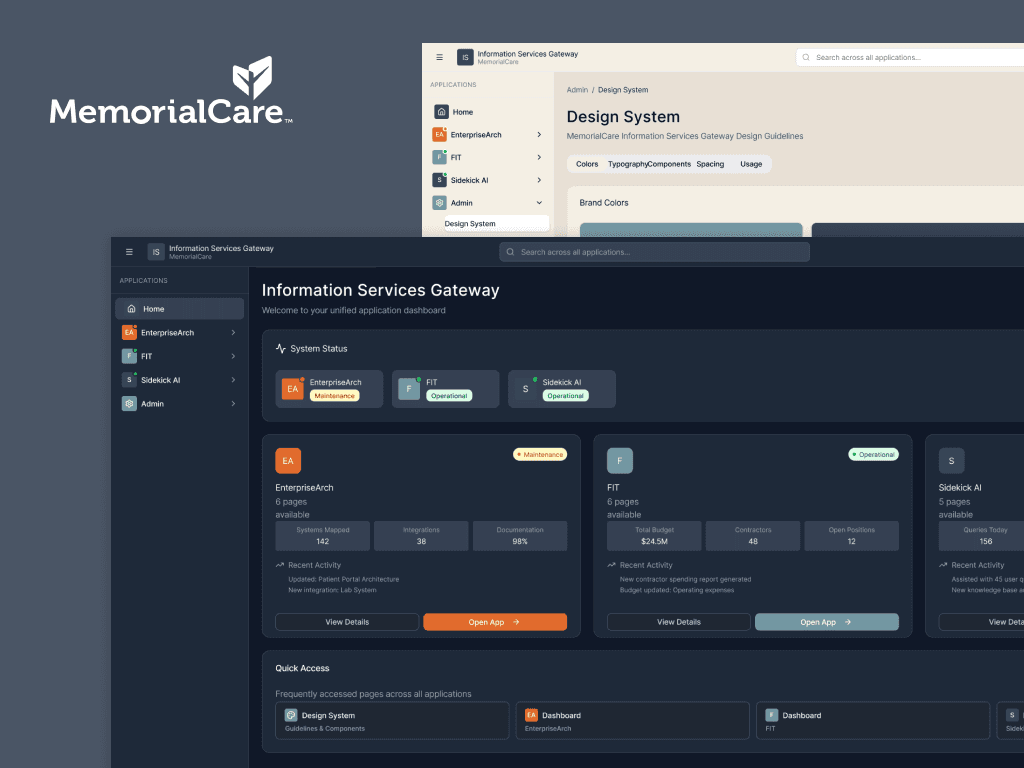Click the teal brand color swatch
This screenshot has width=1024, height=768.
[691, 230]
